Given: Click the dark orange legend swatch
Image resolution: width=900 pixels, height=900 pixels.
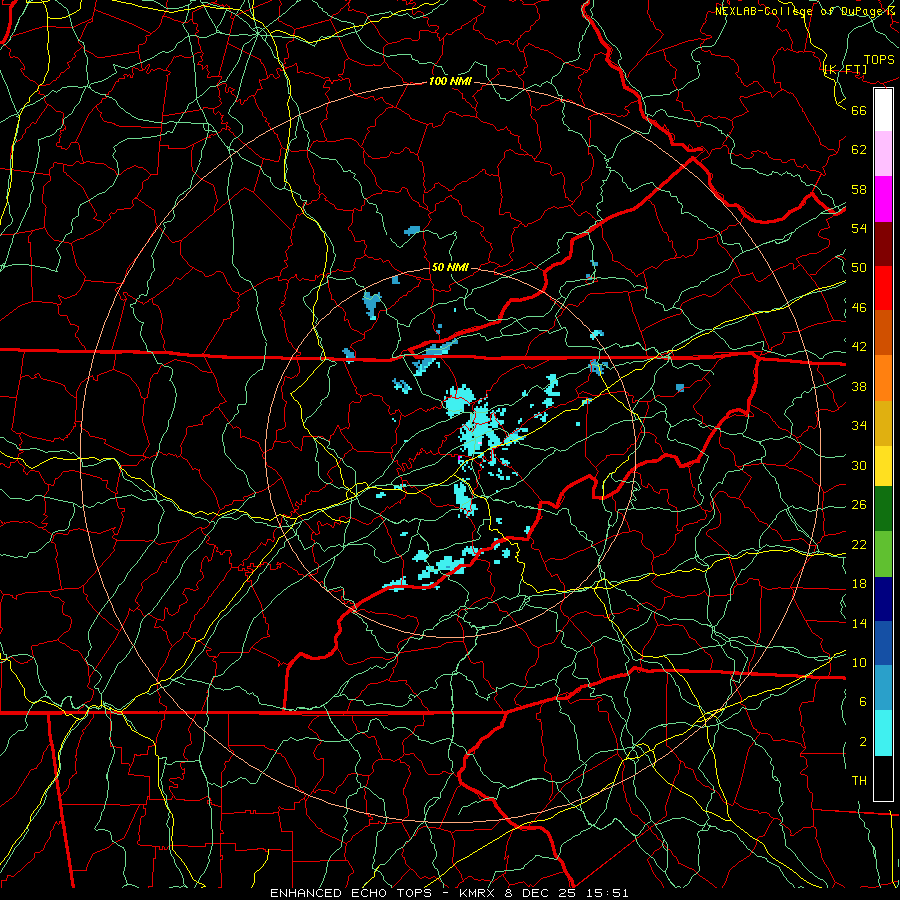Looking at the screenshot, I should pos(883,333).
